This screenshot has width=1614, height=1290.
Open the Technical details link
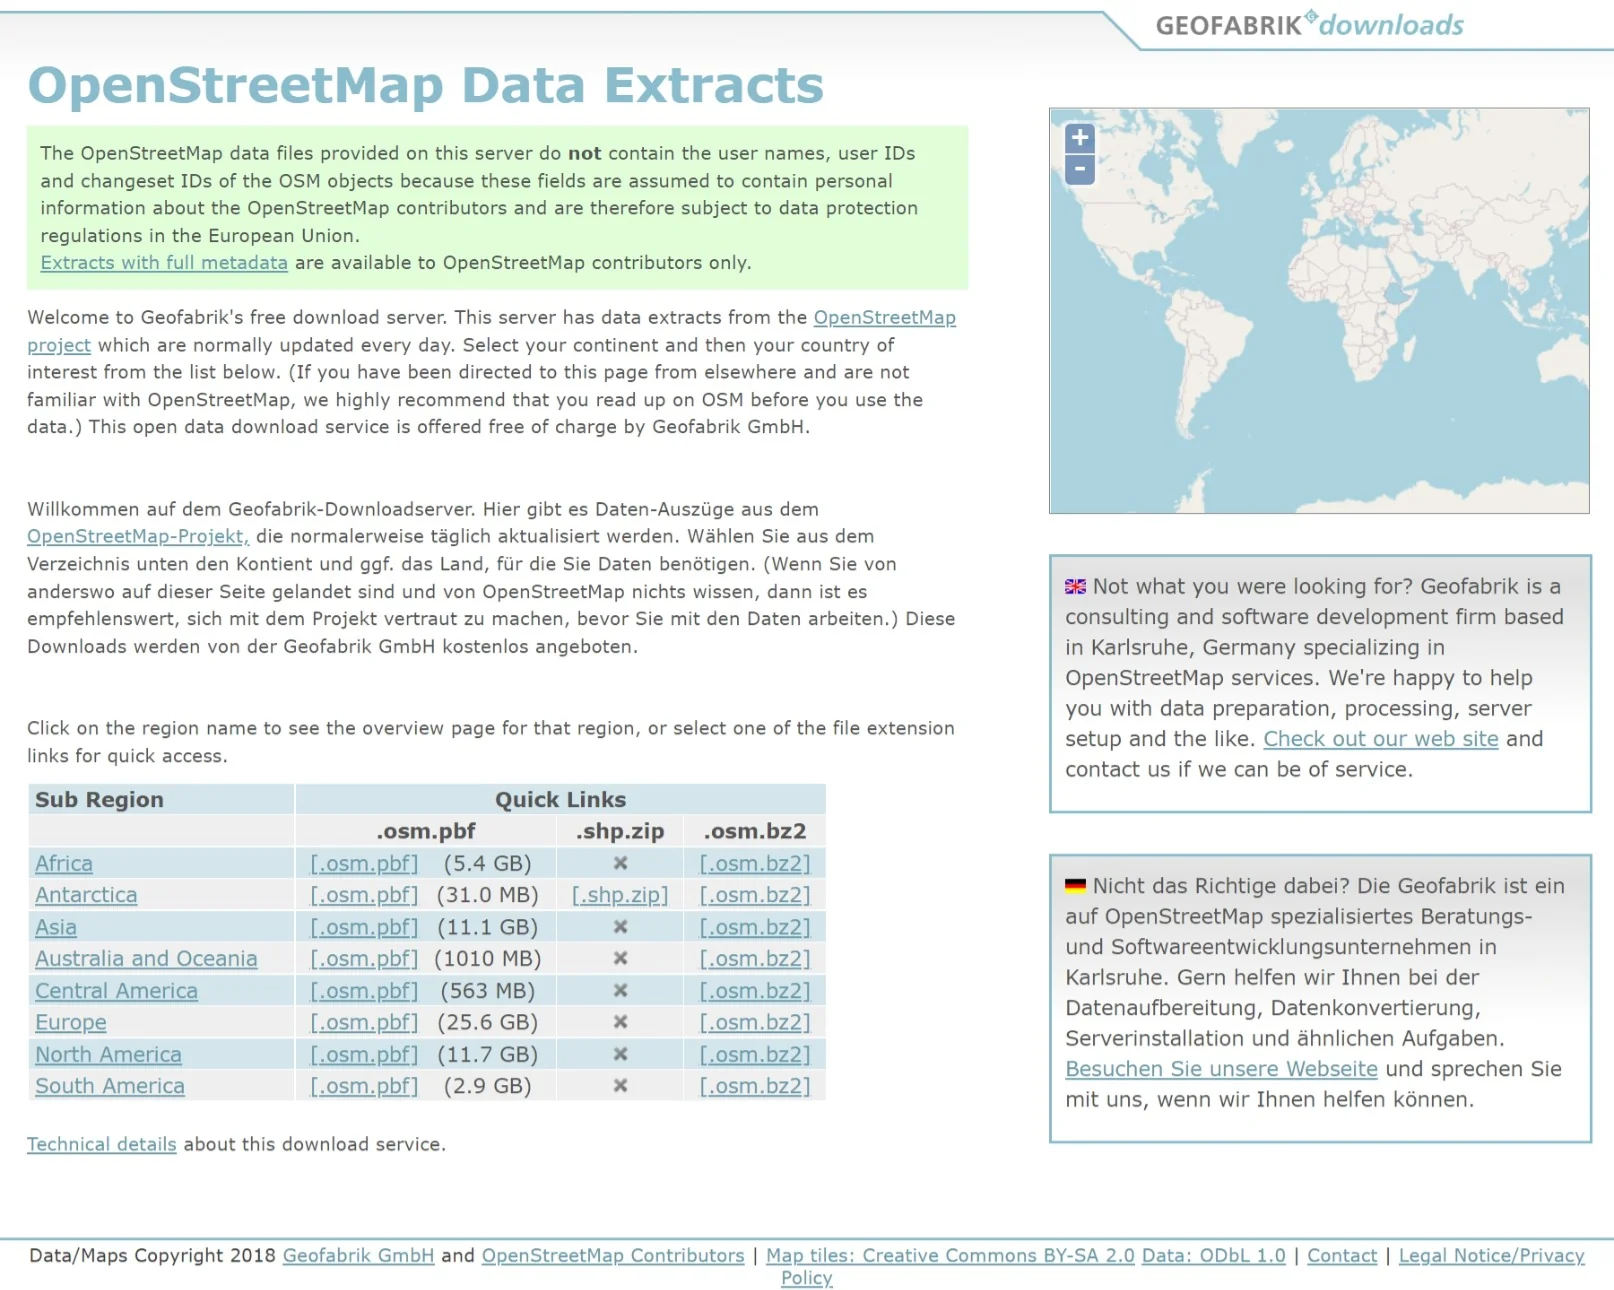click(102, 1144)
